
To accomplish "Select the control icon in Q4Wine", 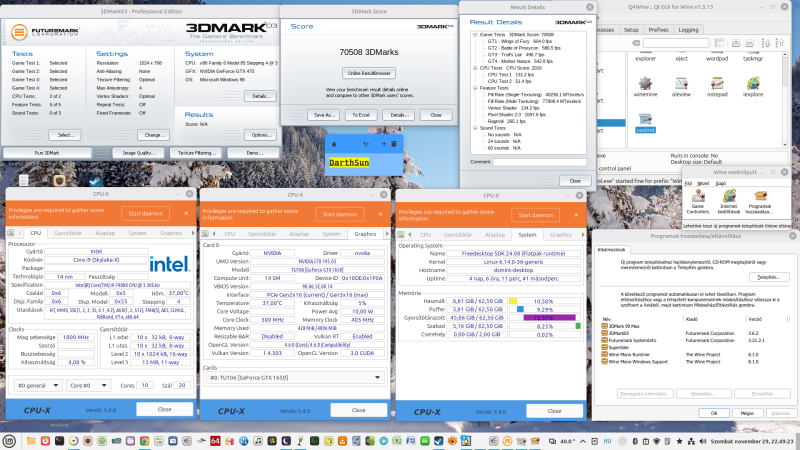I will tap(645, 123).
